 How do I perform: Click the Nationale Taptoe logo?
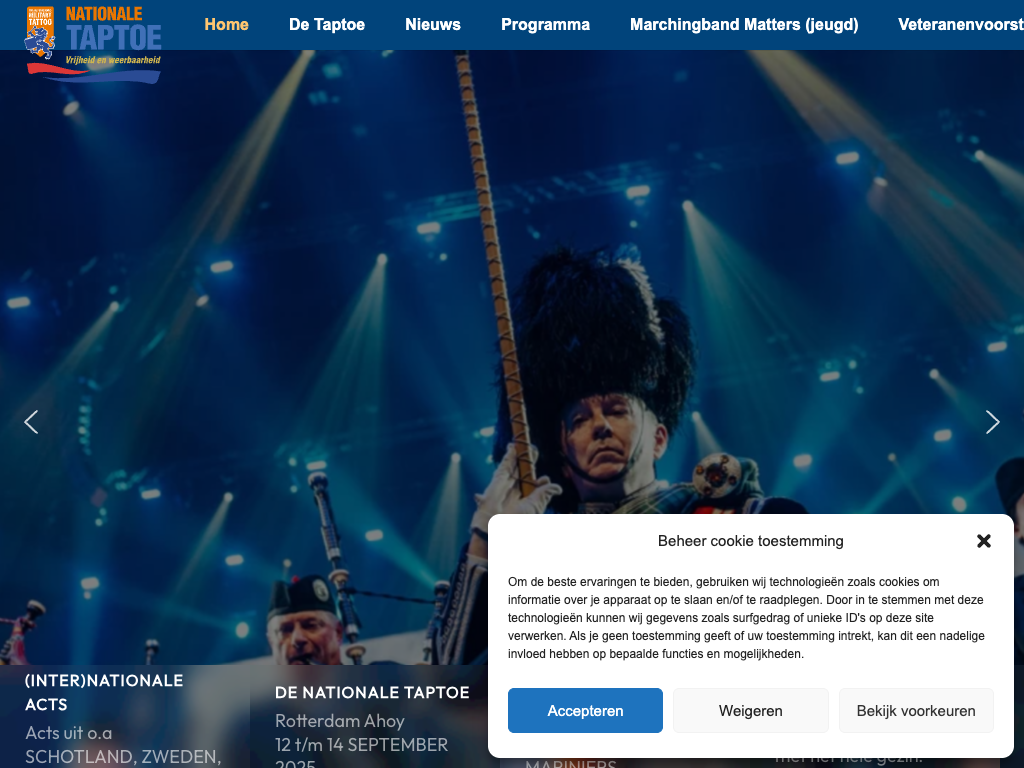click(93, 44)
